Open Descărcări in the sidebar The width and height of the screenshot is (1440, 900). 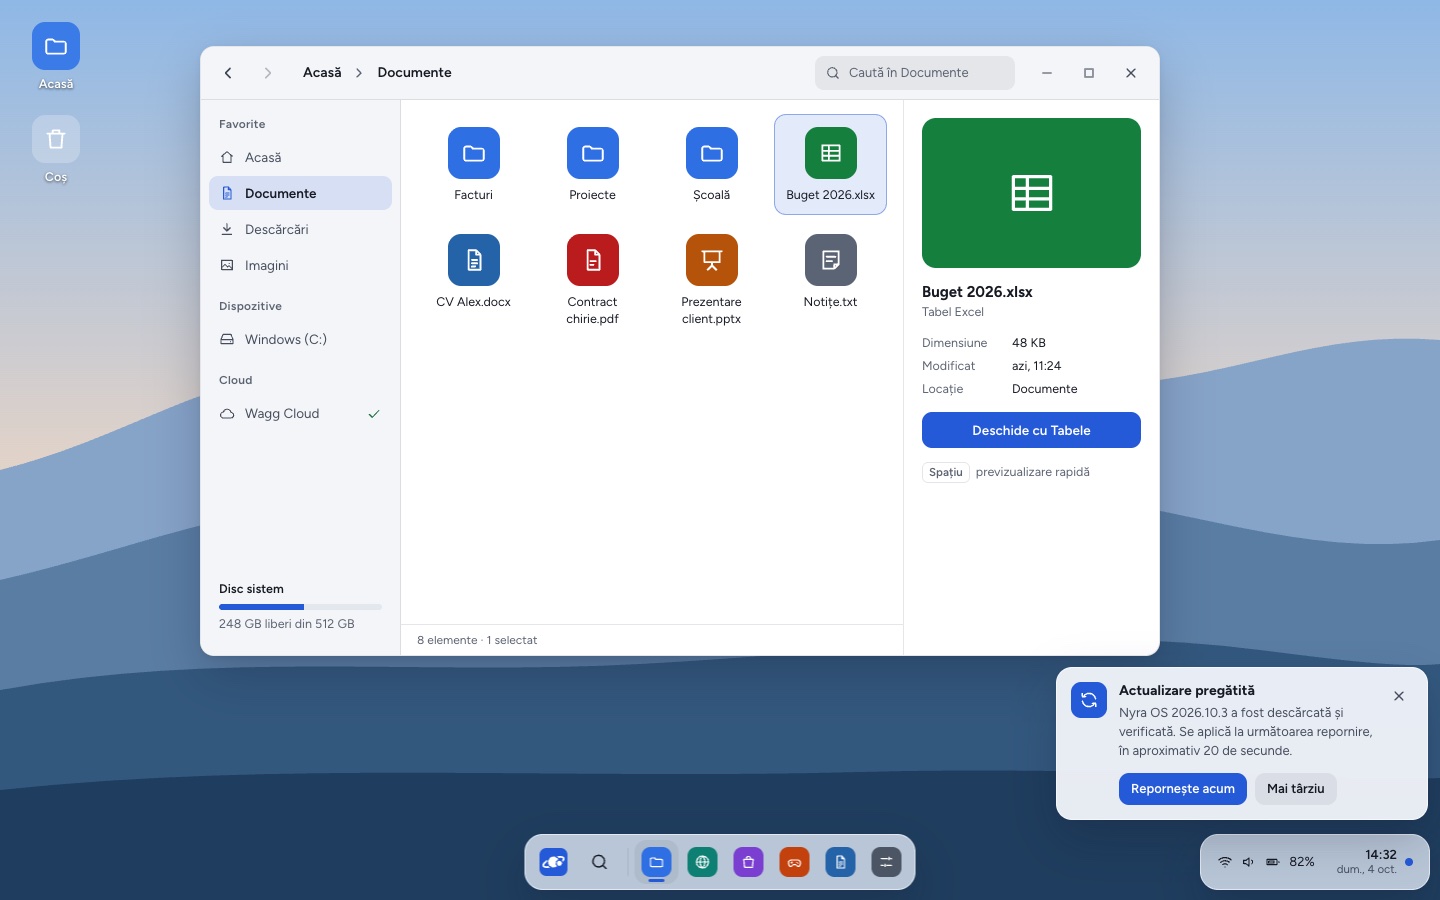[300, 229]
